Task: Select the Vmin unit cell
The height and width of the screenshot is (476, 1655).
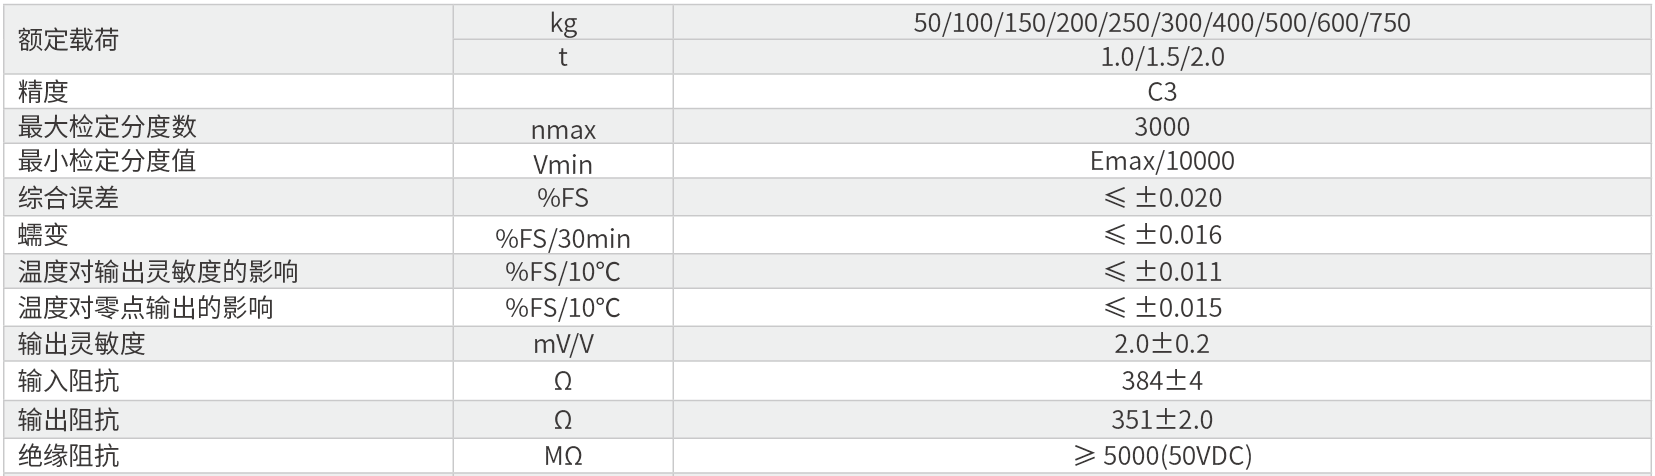Action: (x=563, y=164)
